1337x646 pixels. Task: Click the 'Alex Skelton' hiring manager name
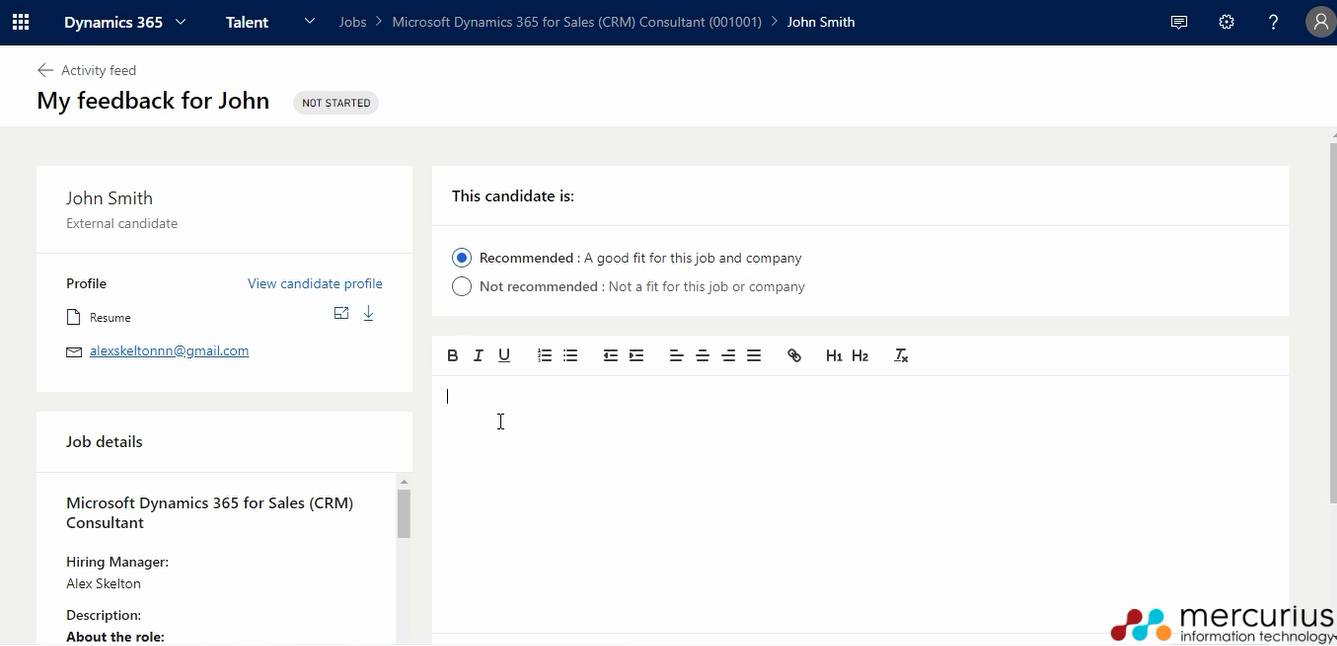(x=103, y=584)
